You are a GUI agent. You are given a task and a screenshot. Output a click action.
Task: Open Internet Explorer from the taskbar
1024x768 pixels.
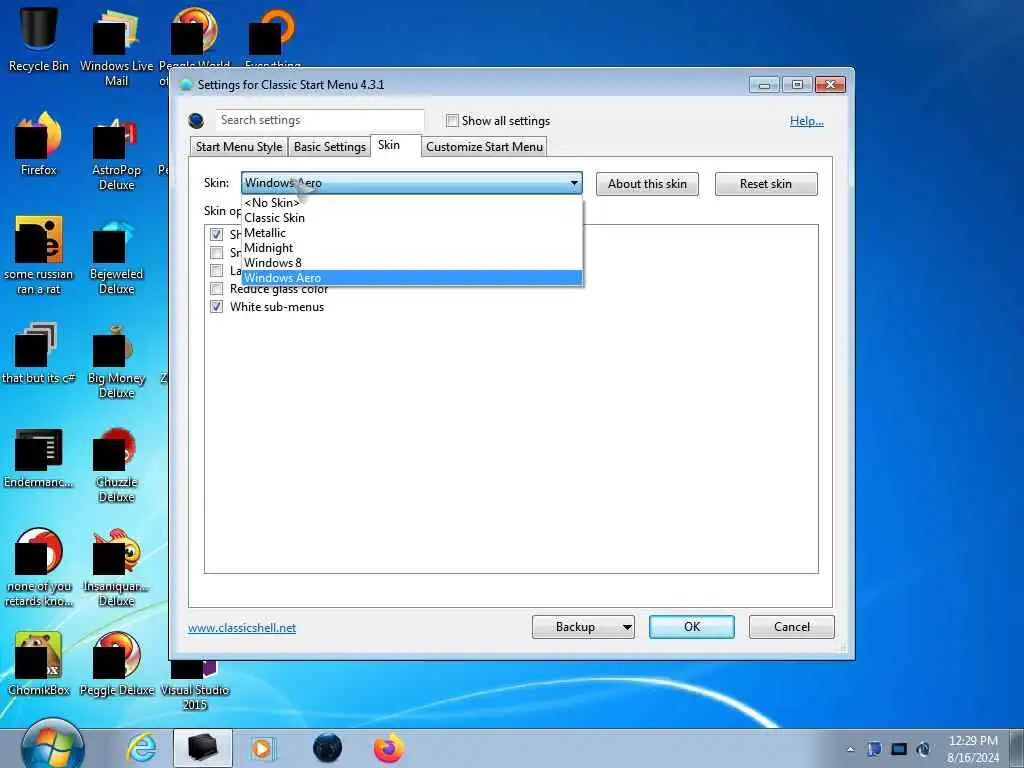[141, 748]
